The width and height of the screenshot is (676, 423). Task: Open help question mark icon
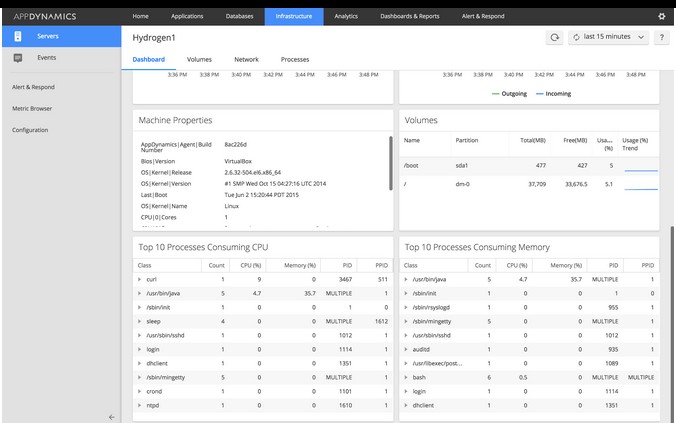pyautogui.click(x=661, y=37)
